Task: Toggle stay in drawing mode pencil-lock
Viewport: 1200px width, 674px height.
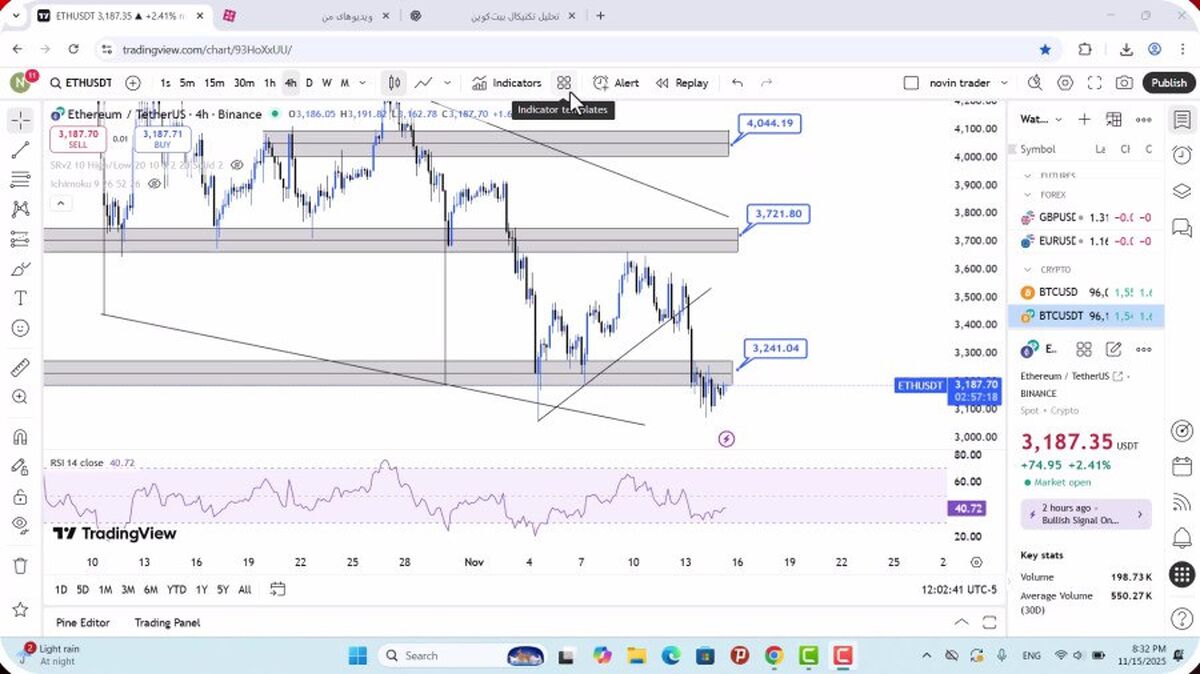Action: [20, 466]
